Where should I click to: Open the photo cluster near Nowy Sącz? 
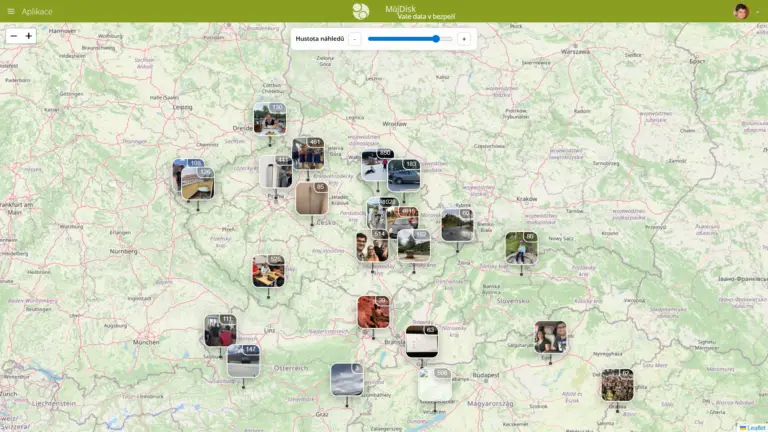pos(521,248)
